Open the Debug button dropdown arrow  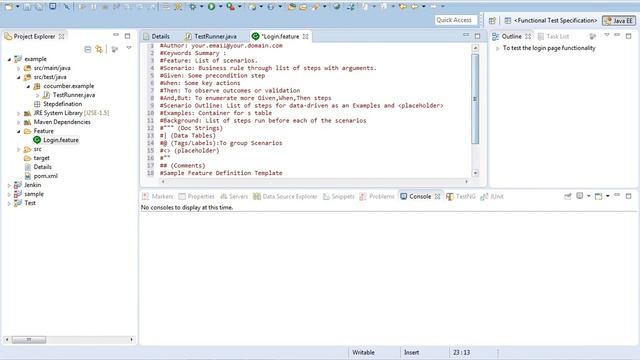point(201,7)
